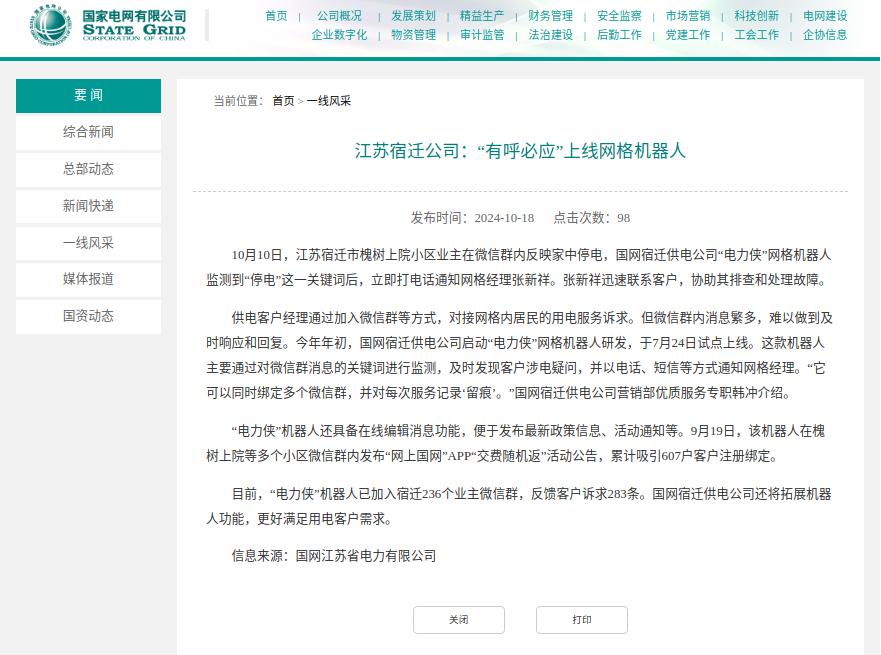Click the 首页 breadcrumb link
The image size is (881, 655).
[x=283, y=101]
